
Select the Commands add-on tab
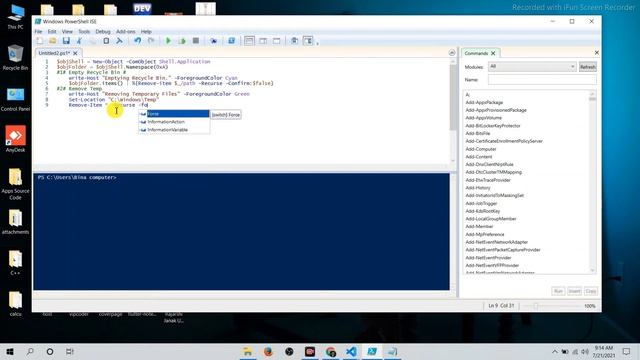[476, 53]
